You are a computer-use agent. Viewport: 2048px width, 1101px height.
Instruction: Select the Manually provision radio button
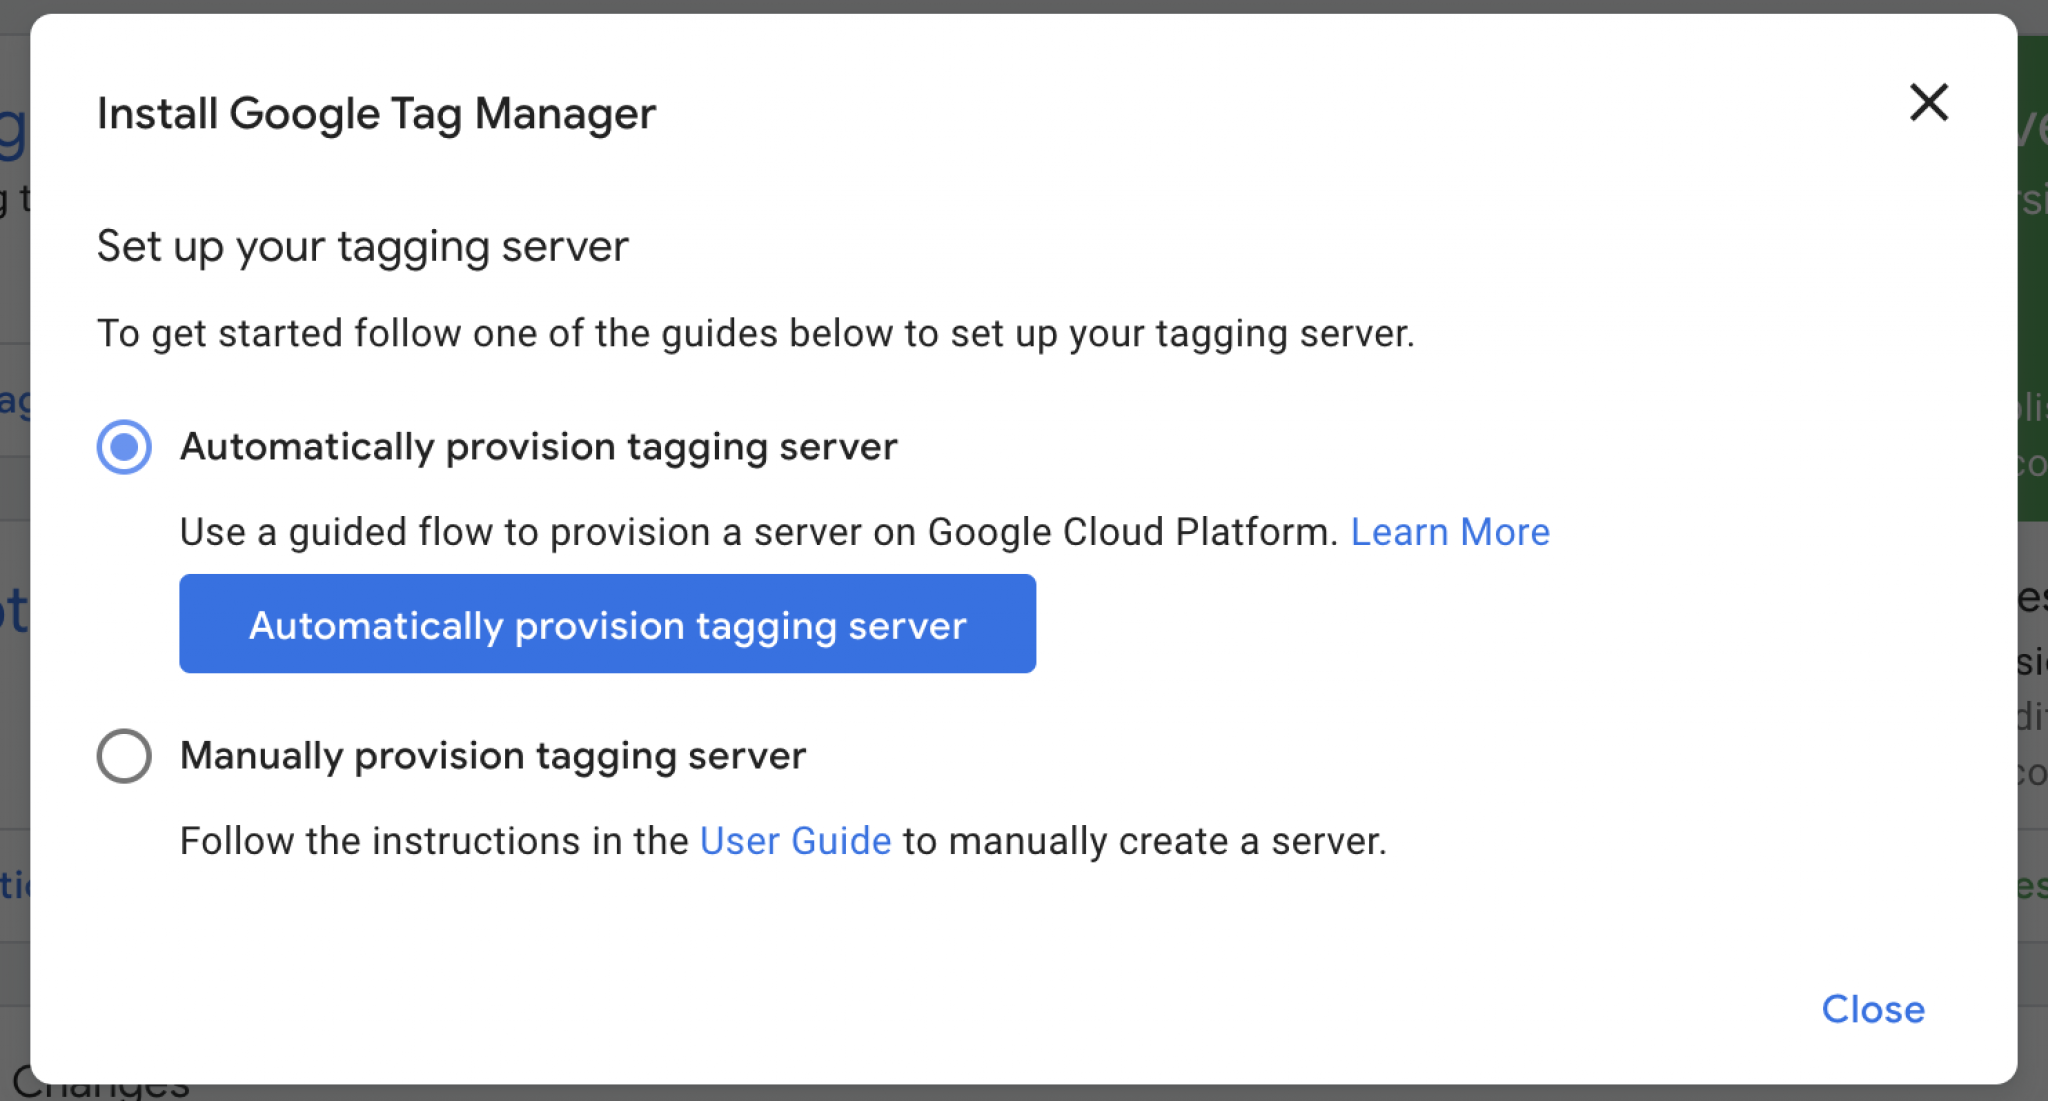pyautogui.click(x=124, y=755)
